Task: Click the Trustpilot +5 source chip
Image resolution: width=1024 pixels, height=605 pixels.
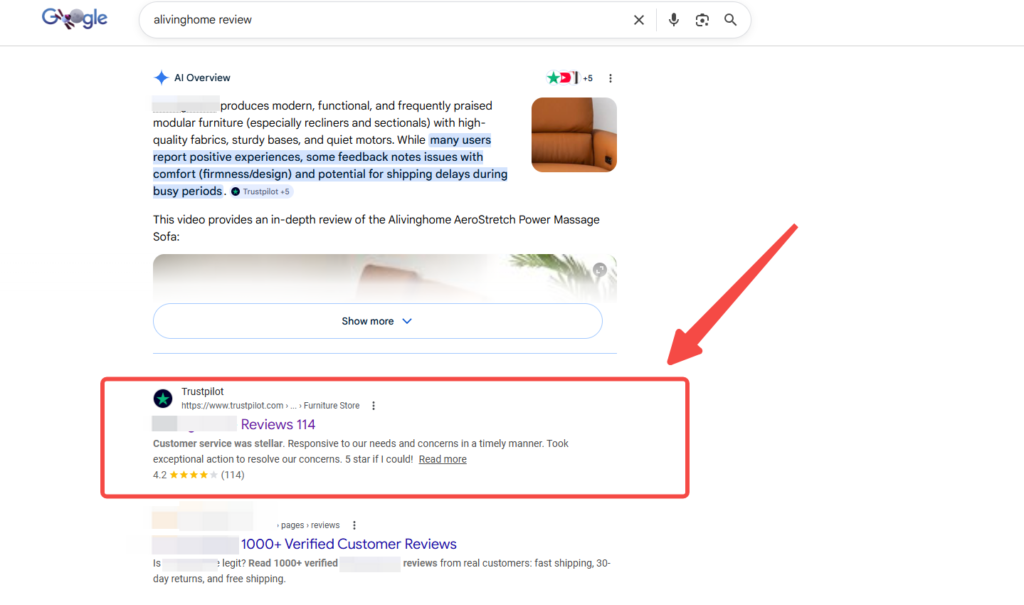Action: [x=261, y=191]
